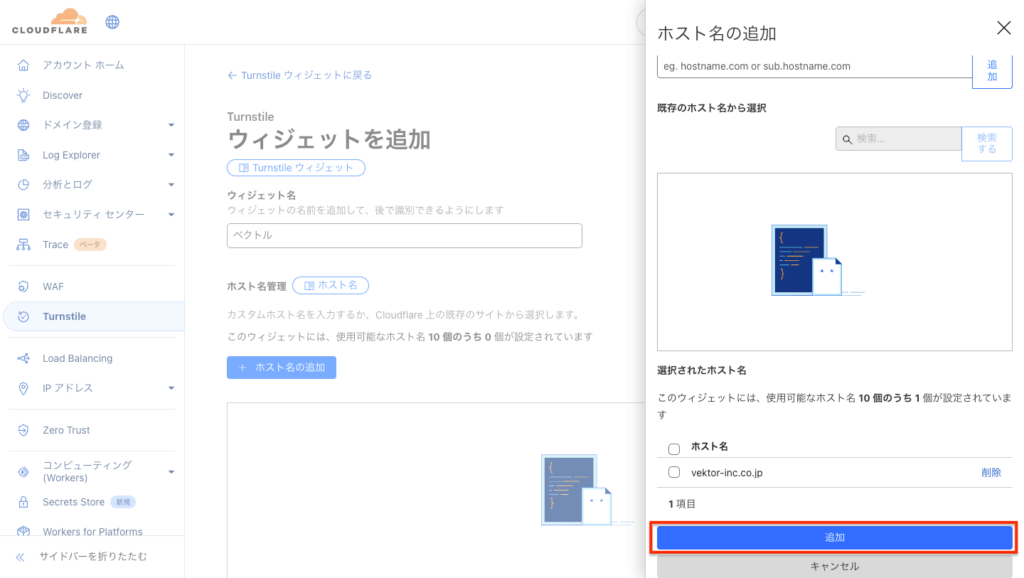1024x578 pixels.
Task: Click the ホスト名の追加 button
Action: click(x=281, y=368)
